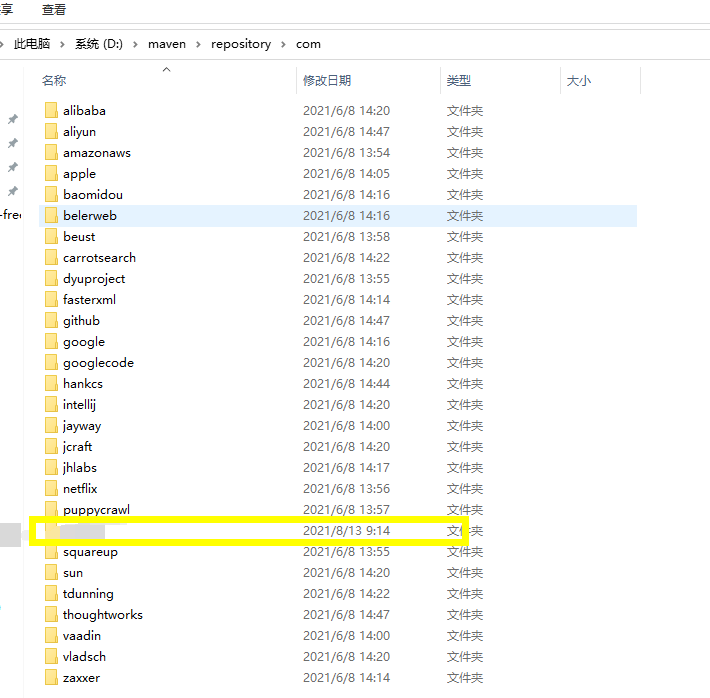Viewport: 710px width, 698px height.
Task: Click the netflix folder icon
Action: pyautogui.click(x=51, y=488)
